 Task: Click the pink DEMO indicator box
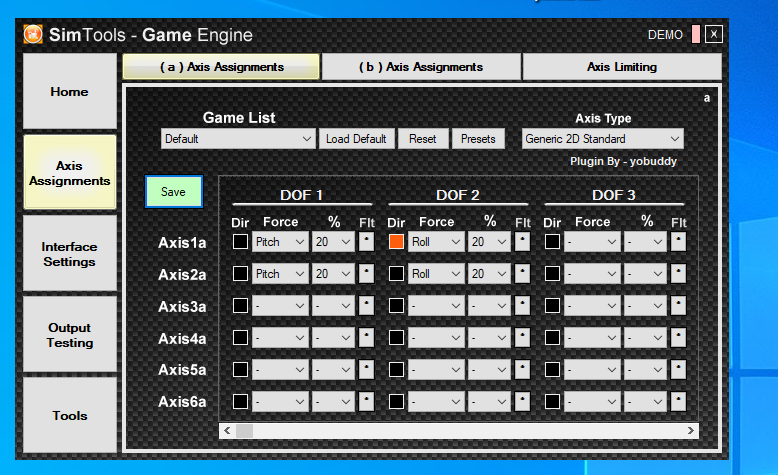point(696,34)
